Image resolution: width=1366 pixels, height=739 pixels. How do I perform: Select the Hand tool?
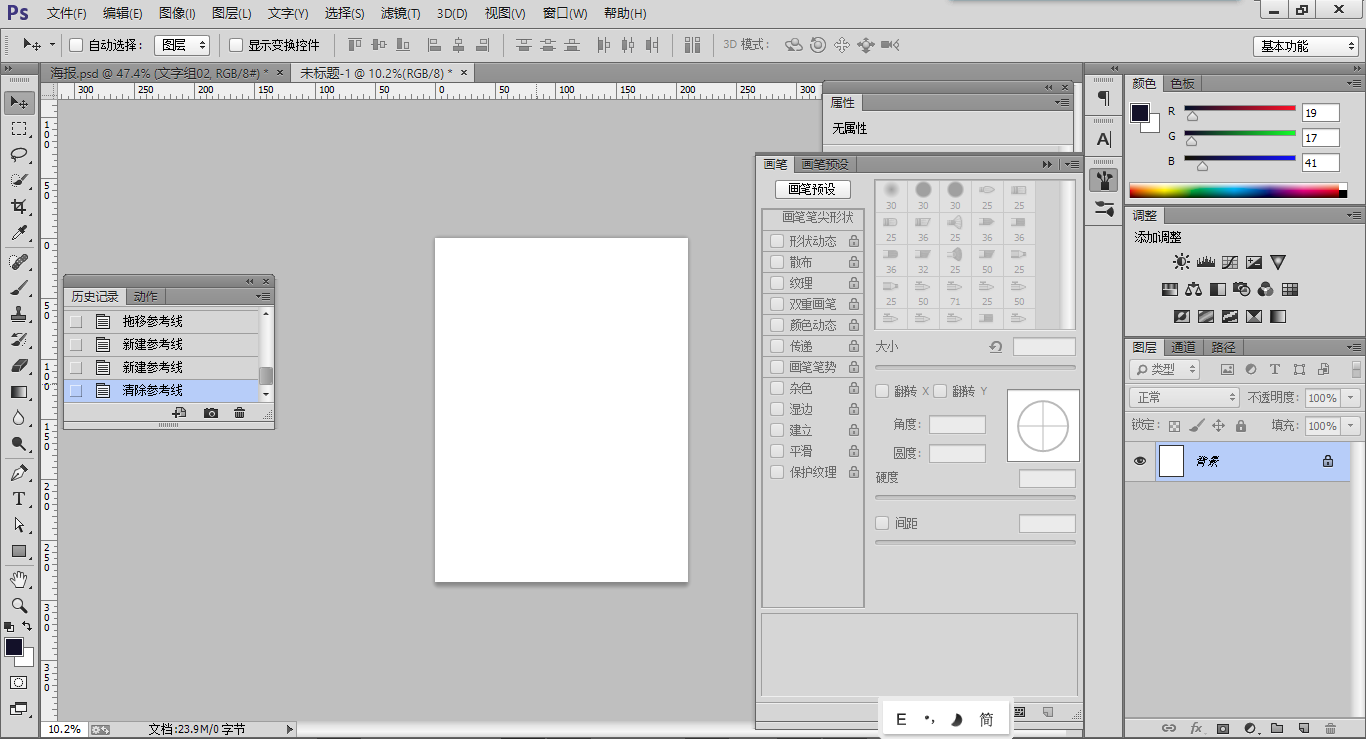[19, 580]
